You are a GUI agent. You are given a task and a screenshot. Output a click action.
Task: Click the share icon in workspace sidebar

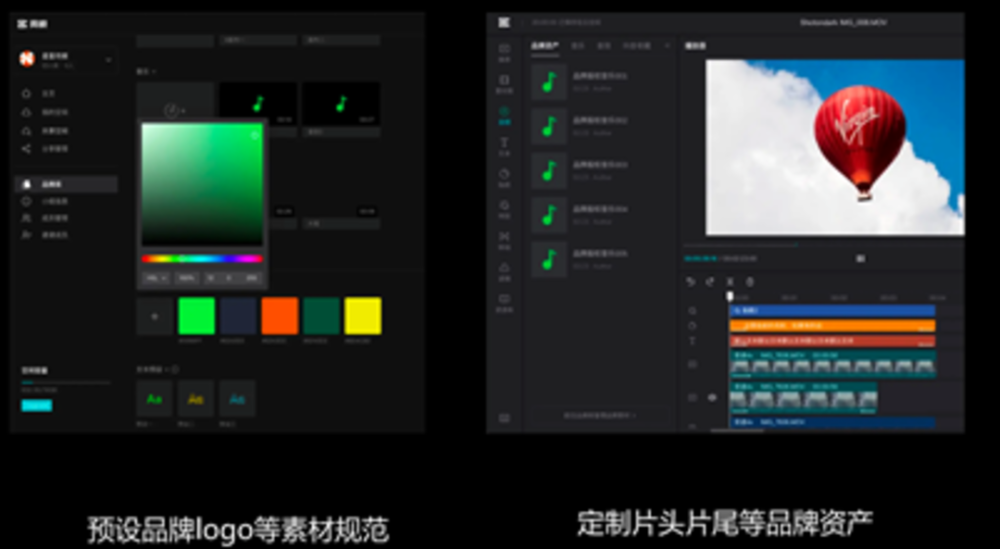[26, 149]
